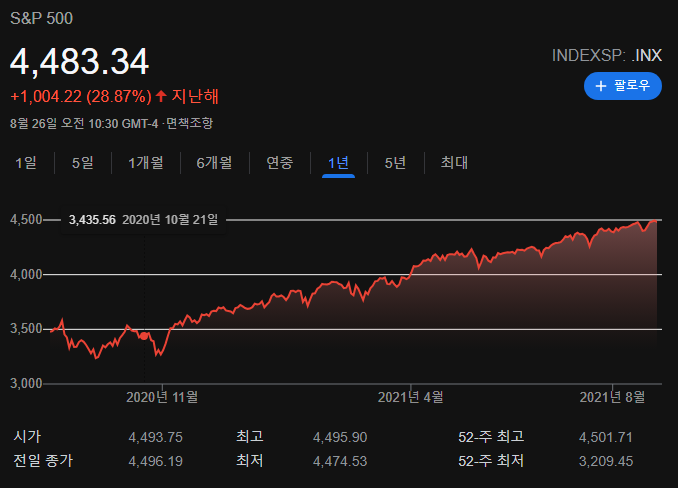The image size is (678, 488).
Task: Select the 1년 chart range tab
Action: (x=339, y=163)
